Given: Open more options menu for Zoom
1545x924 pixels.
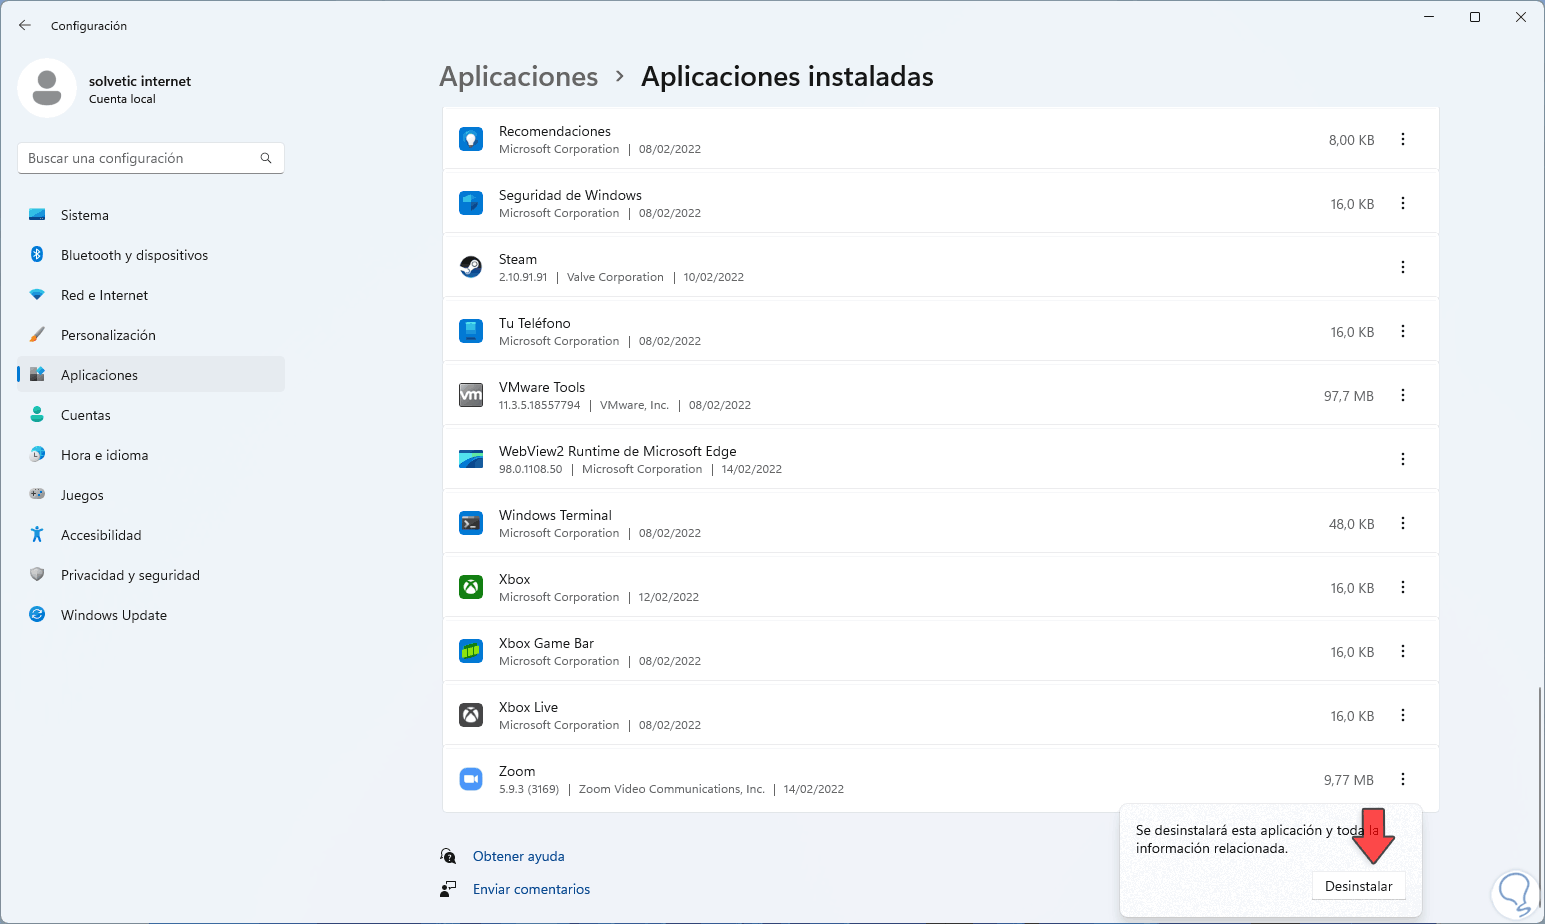Looking at the screenshot, I should [1403, 779].
